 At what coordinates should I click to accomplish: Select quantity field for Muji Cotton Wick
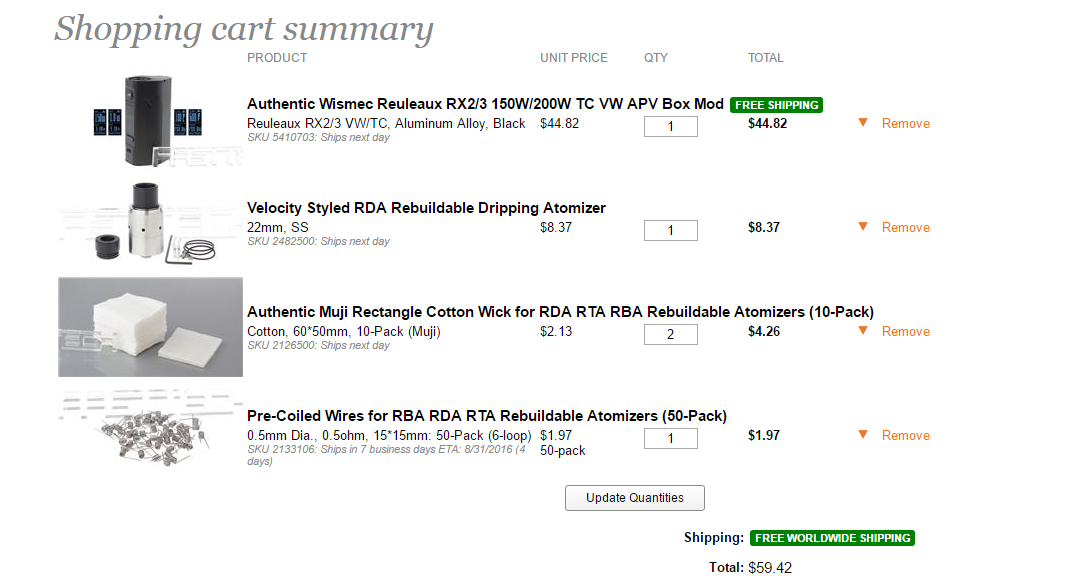671,334
